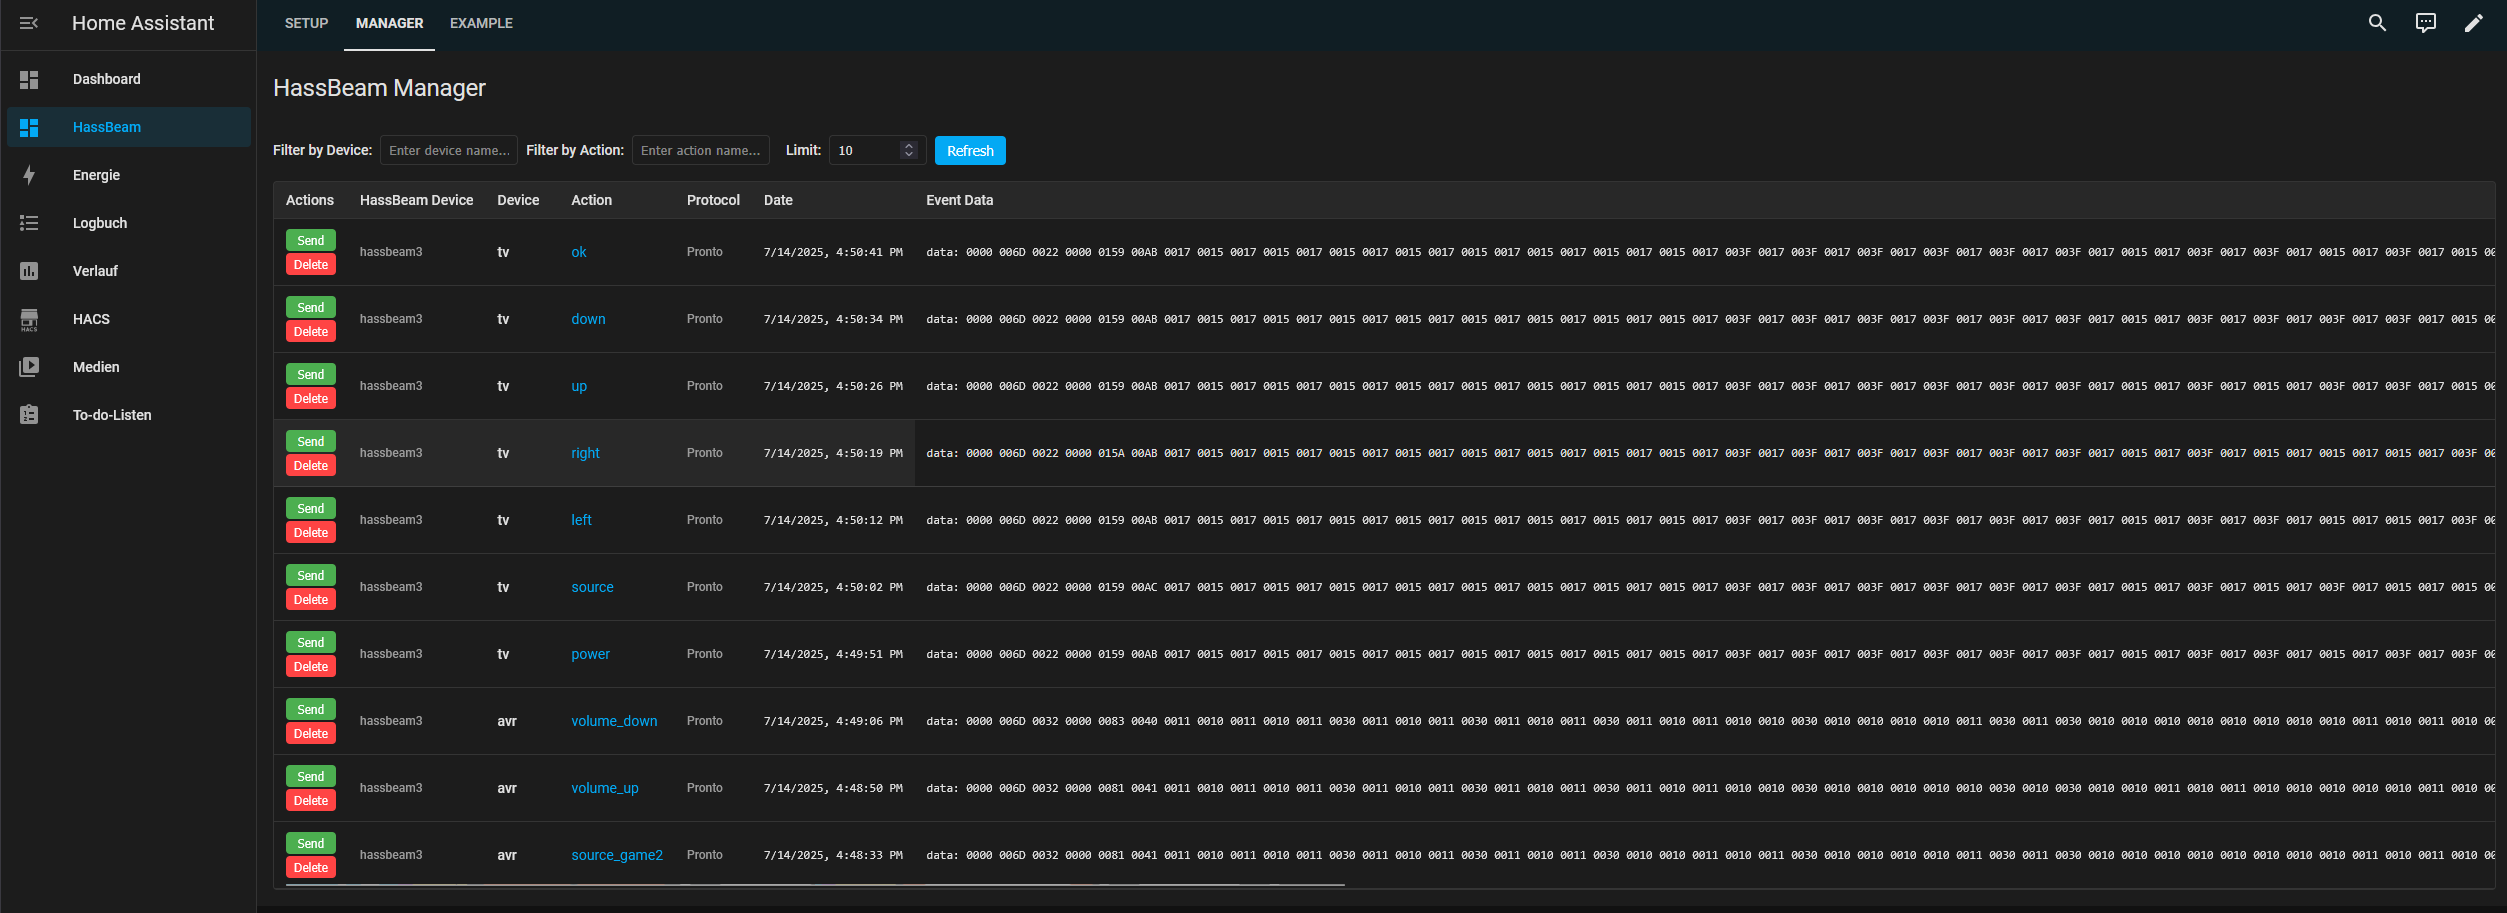Delete the avr volume_down entry

pyautogui.click(x=311, y=734)
